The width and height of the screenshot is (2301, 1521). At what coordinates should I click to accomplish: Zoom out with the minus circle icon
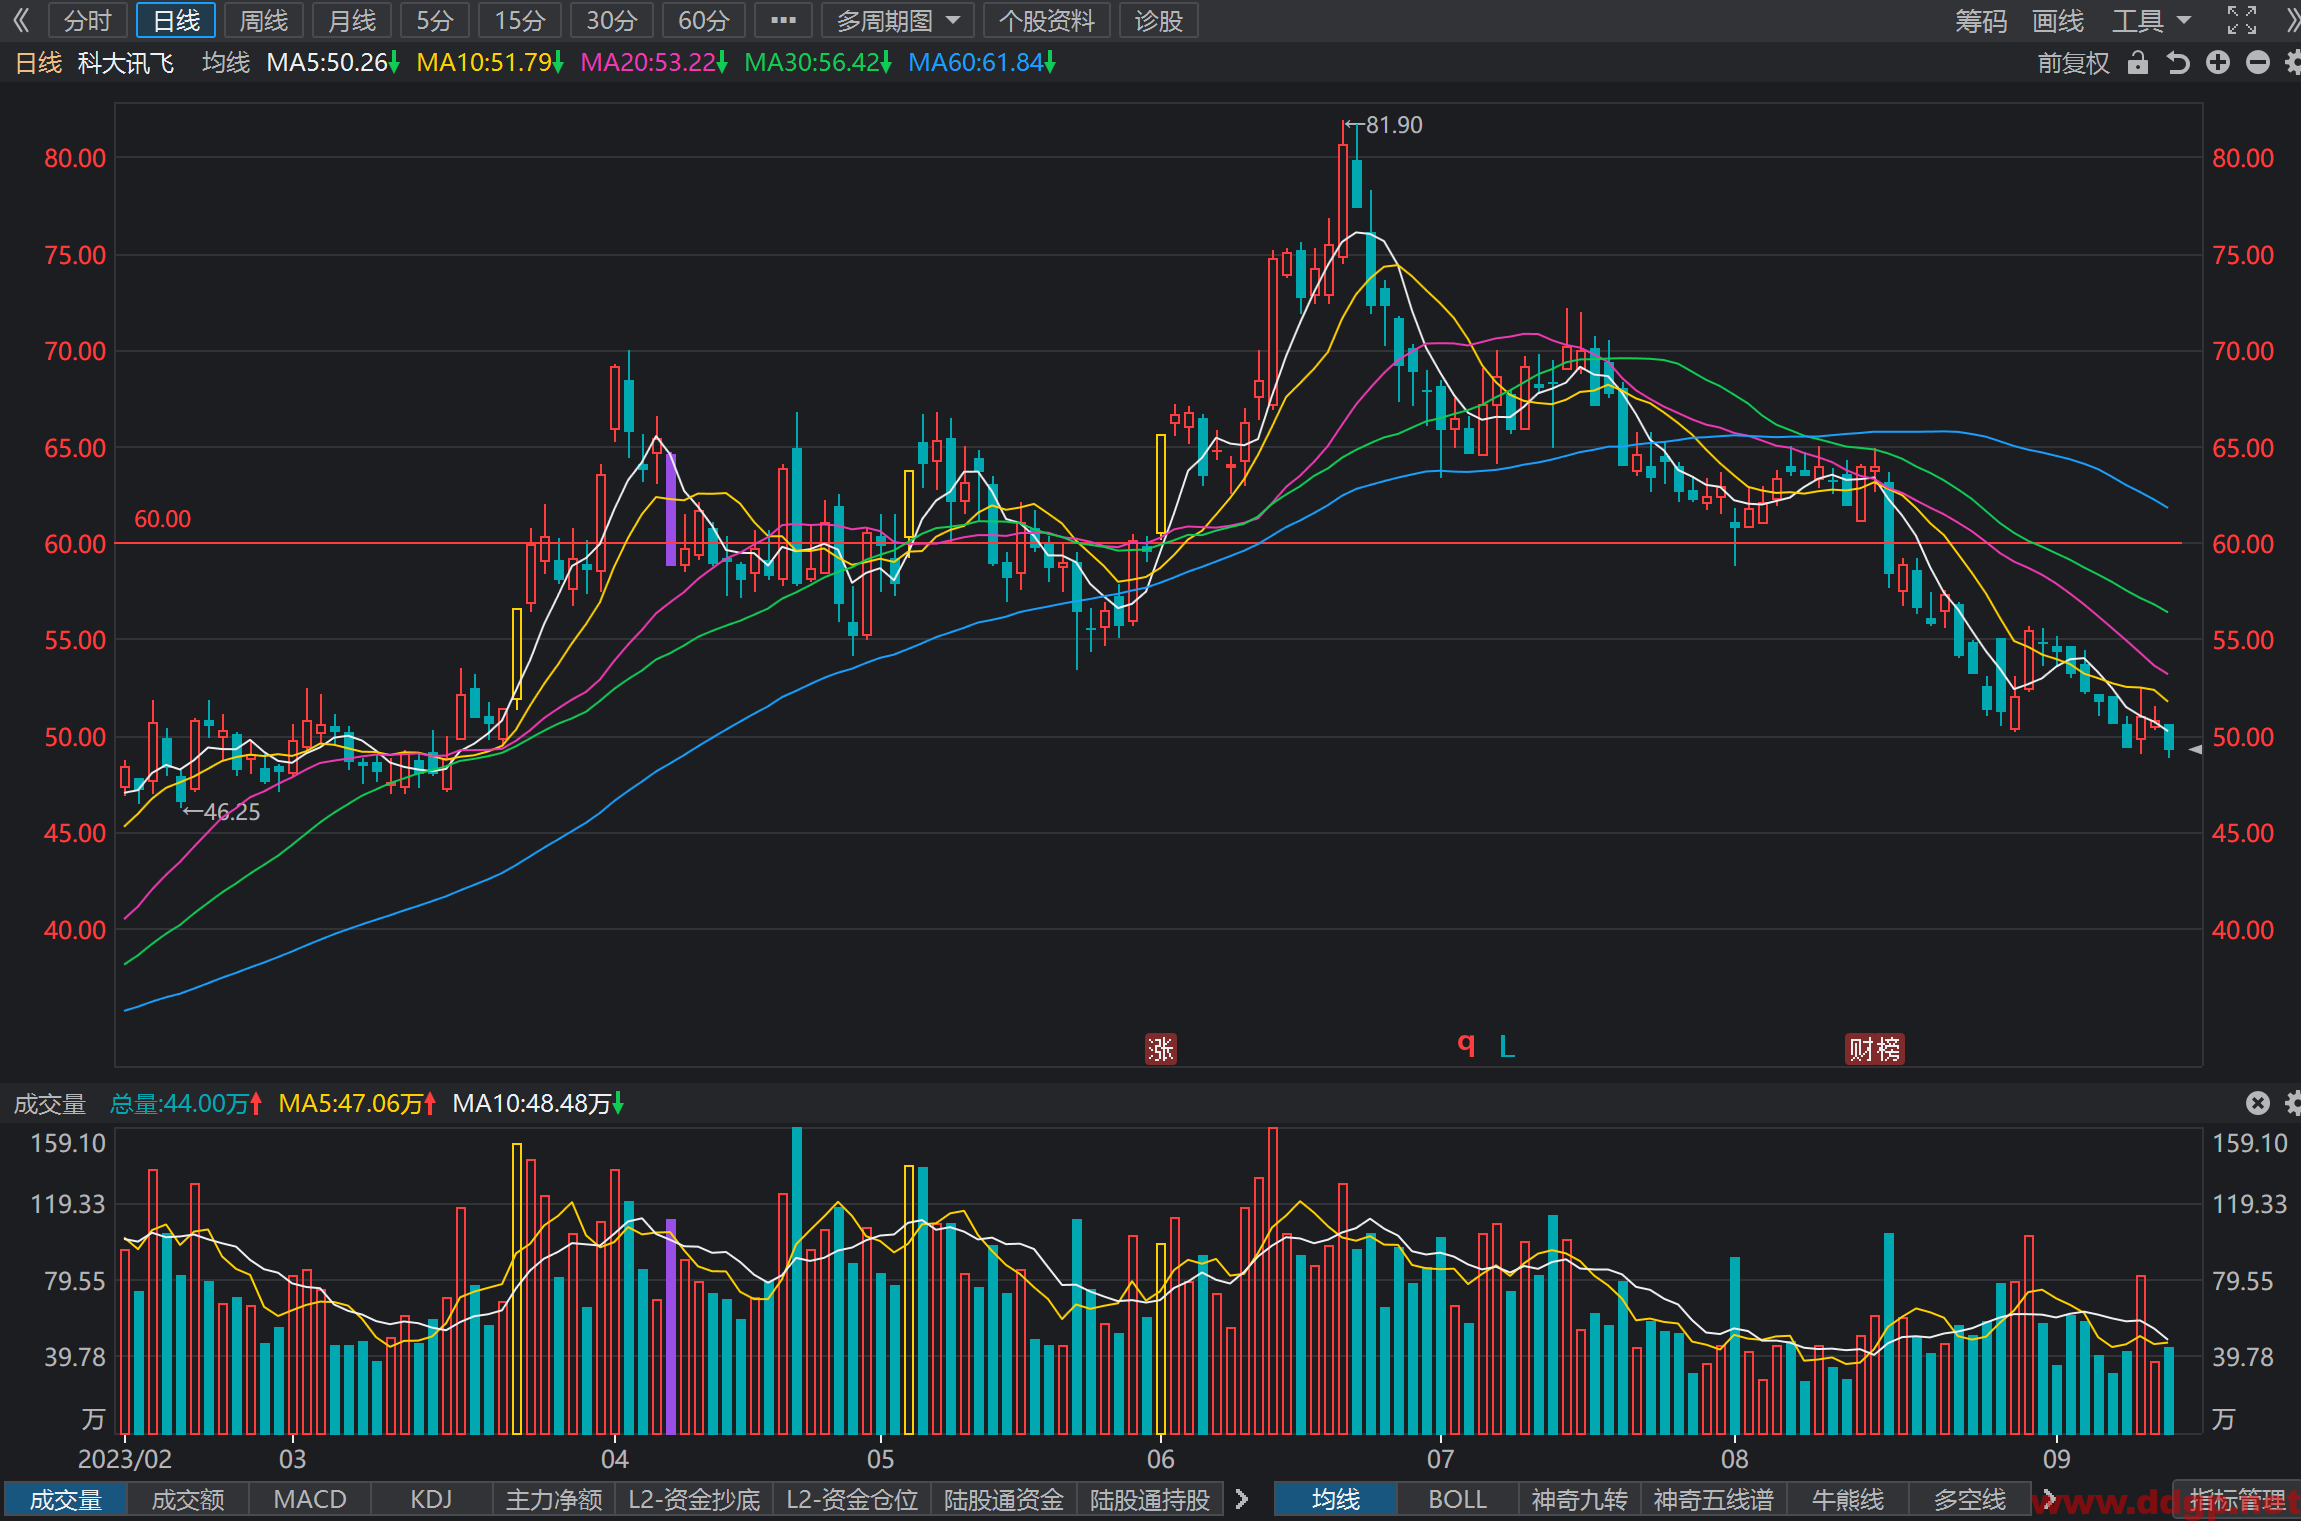[2258, 63]
